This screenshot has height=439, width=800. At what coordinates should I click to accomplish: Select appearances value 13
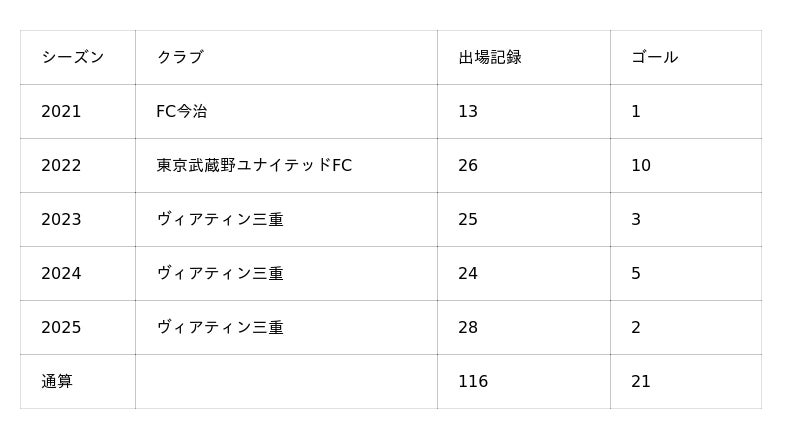pyautogui.click(x=468, y=111)
